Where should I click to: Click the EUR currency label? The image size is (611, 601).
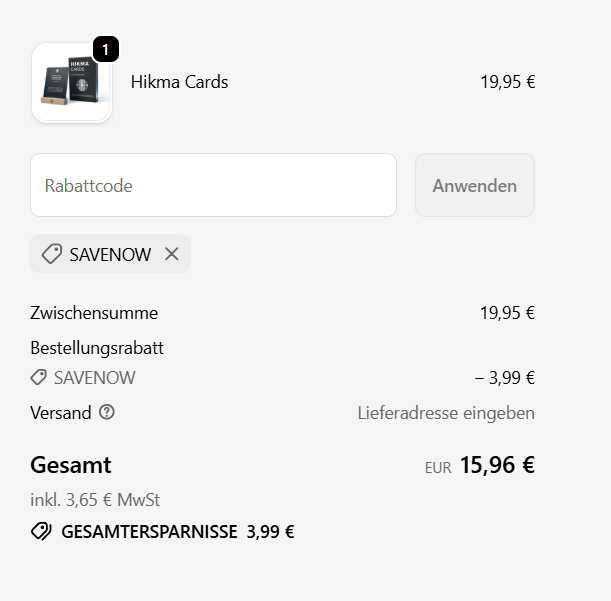coord(438,467)
